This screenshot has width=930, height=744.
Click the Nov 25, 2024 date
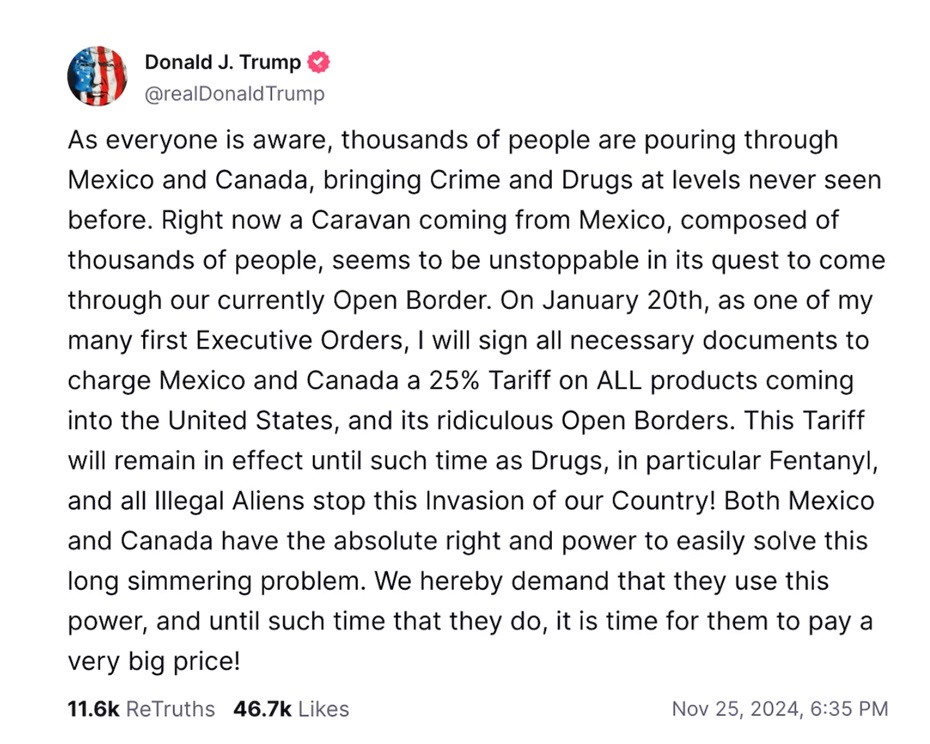[x=735, y=709]
